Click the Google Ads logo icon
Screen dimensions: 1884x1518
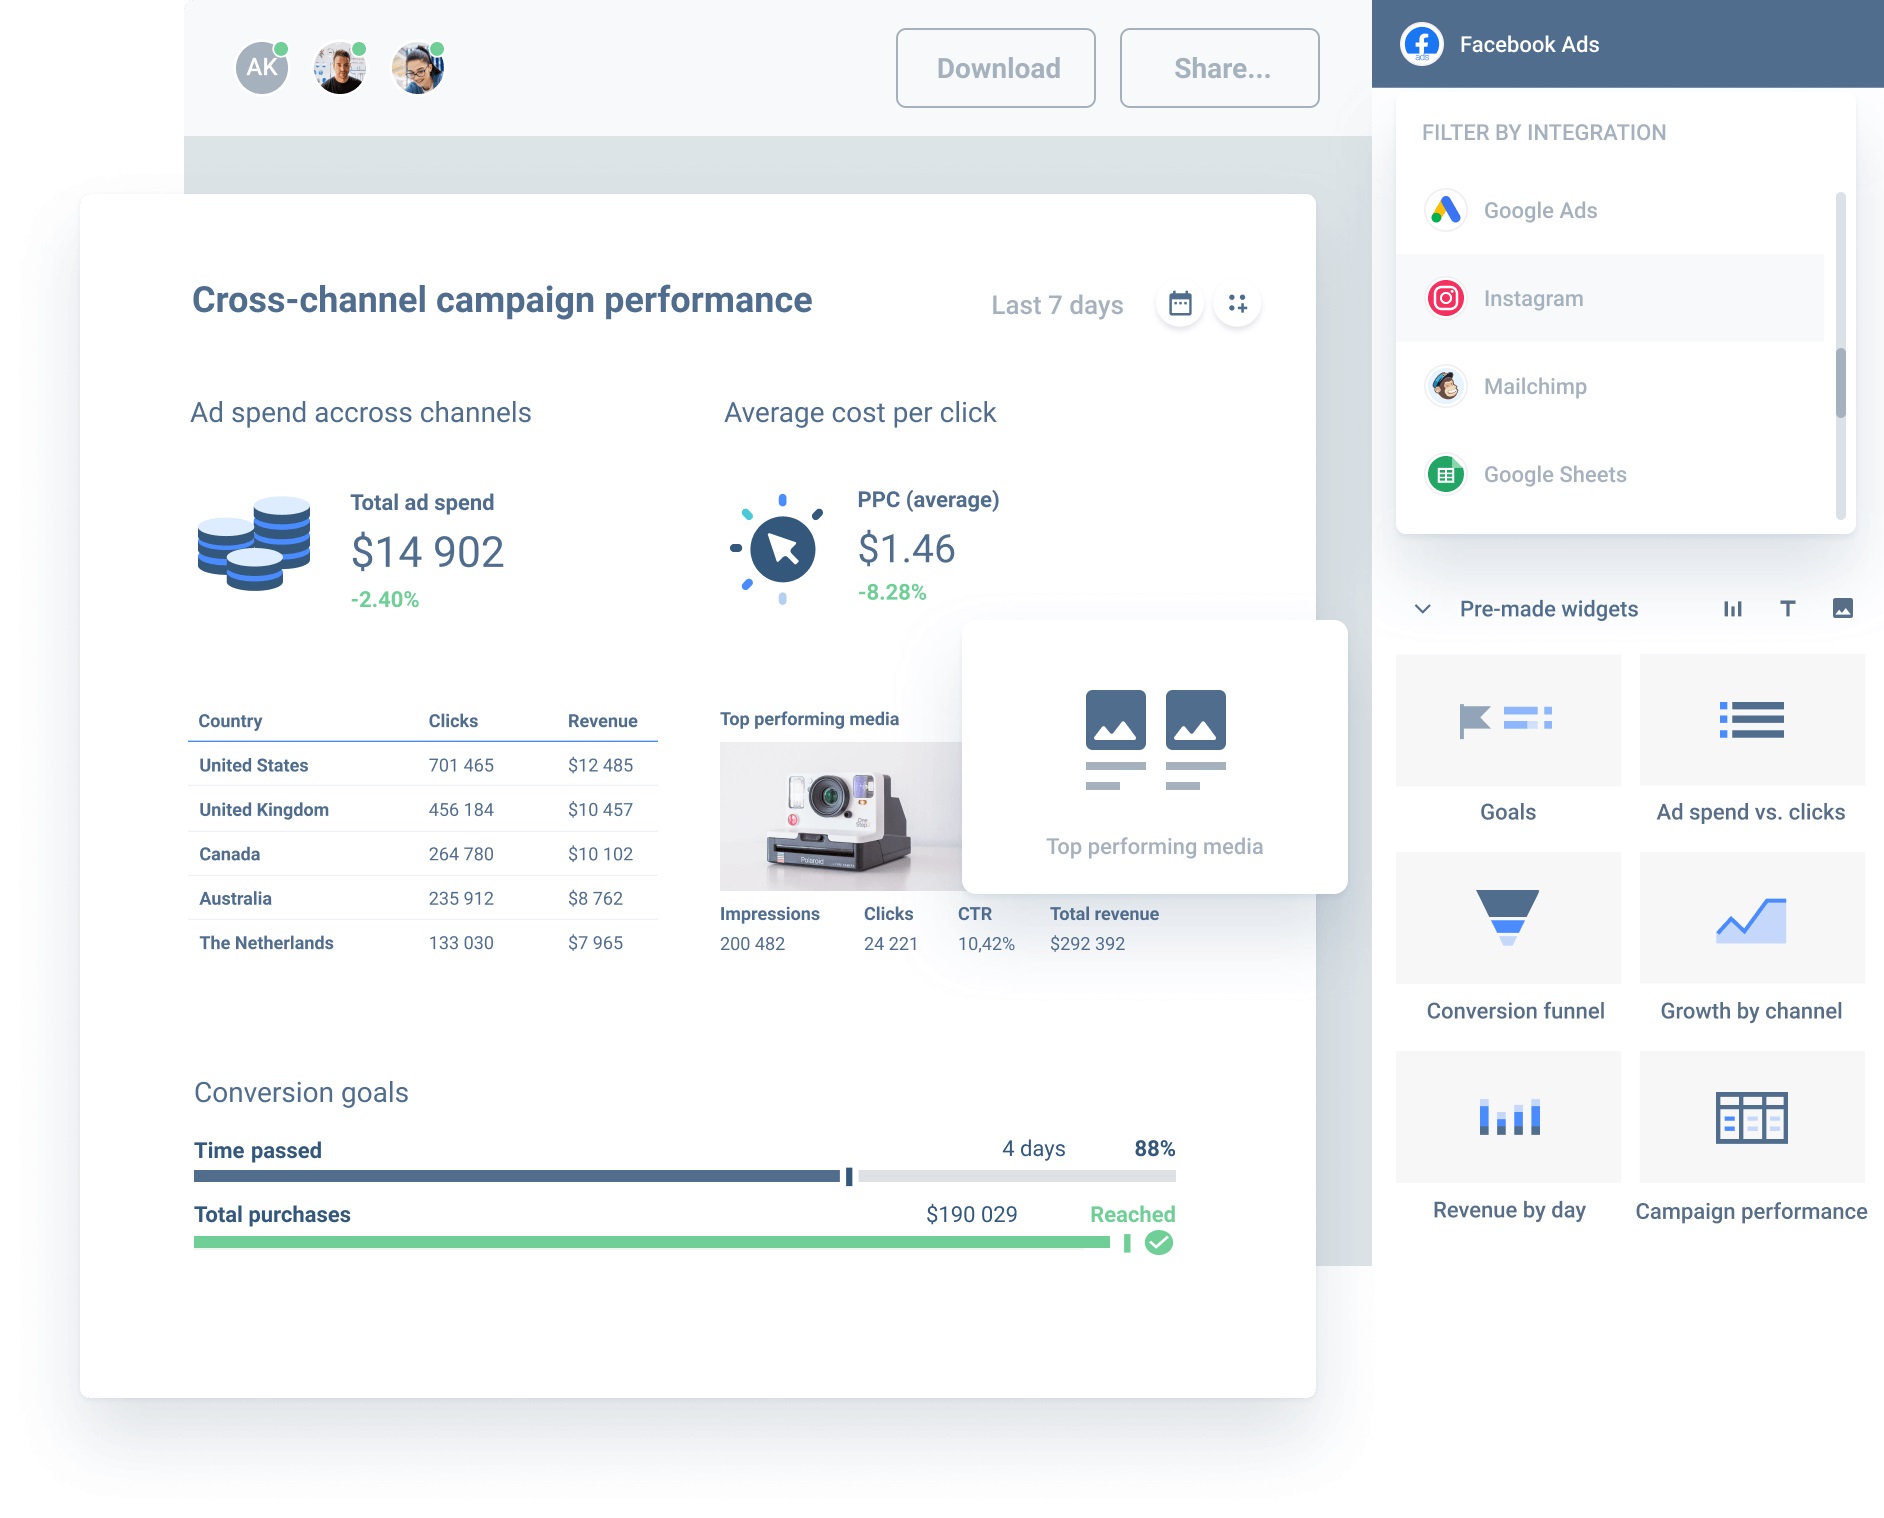click(1446, 210)
